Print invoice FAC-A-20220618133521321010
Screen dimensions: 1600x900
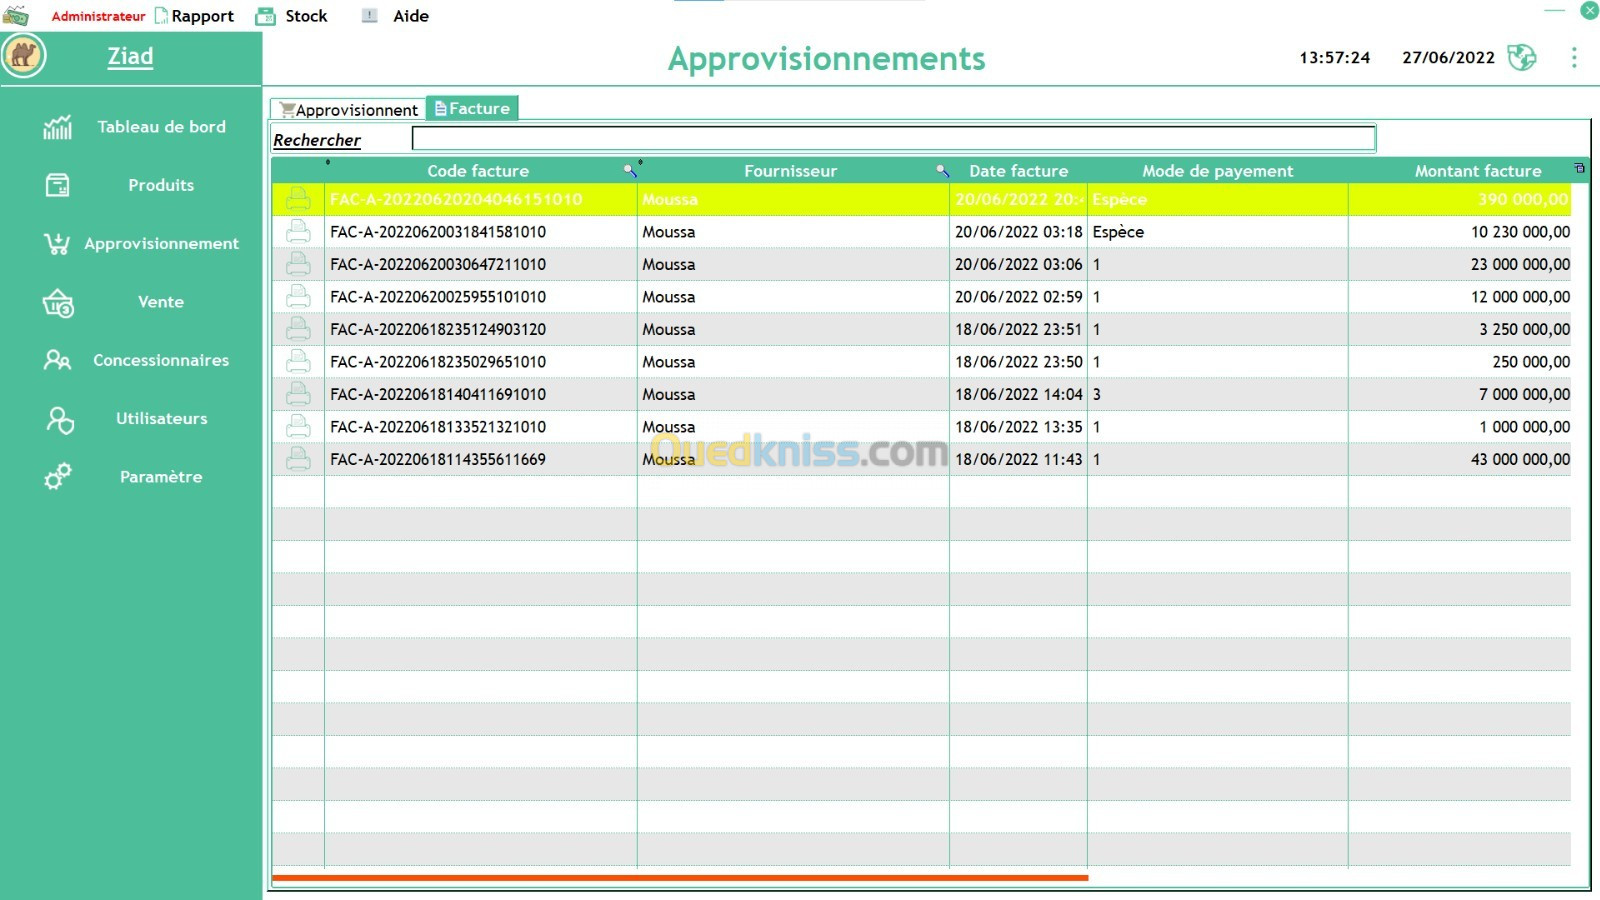click(x=298, y=427)
